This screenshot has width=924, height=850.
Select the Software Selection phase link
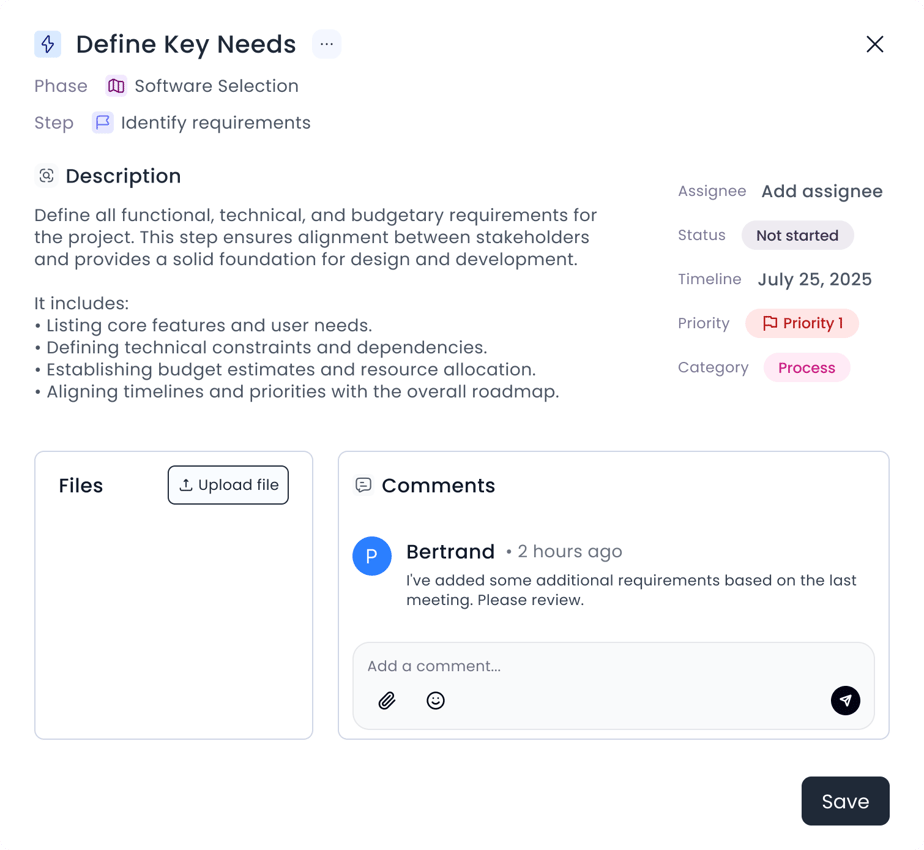[216, 86]
